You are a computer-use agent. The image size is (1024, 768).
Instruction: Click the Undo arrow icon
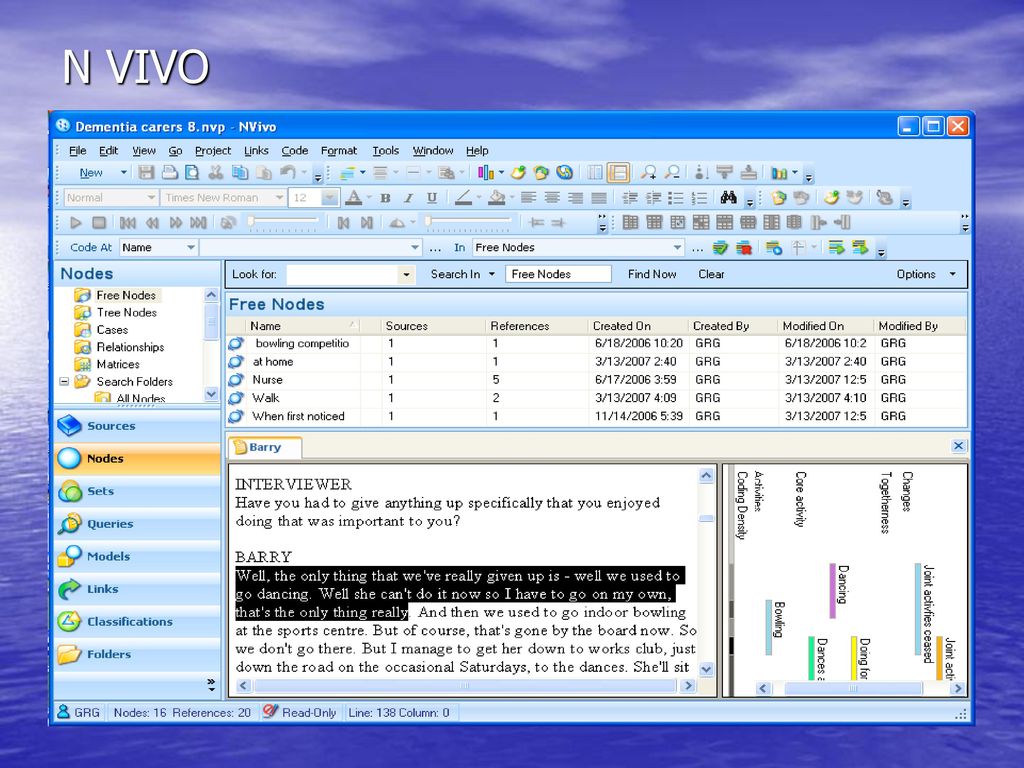tap(288, 173)
